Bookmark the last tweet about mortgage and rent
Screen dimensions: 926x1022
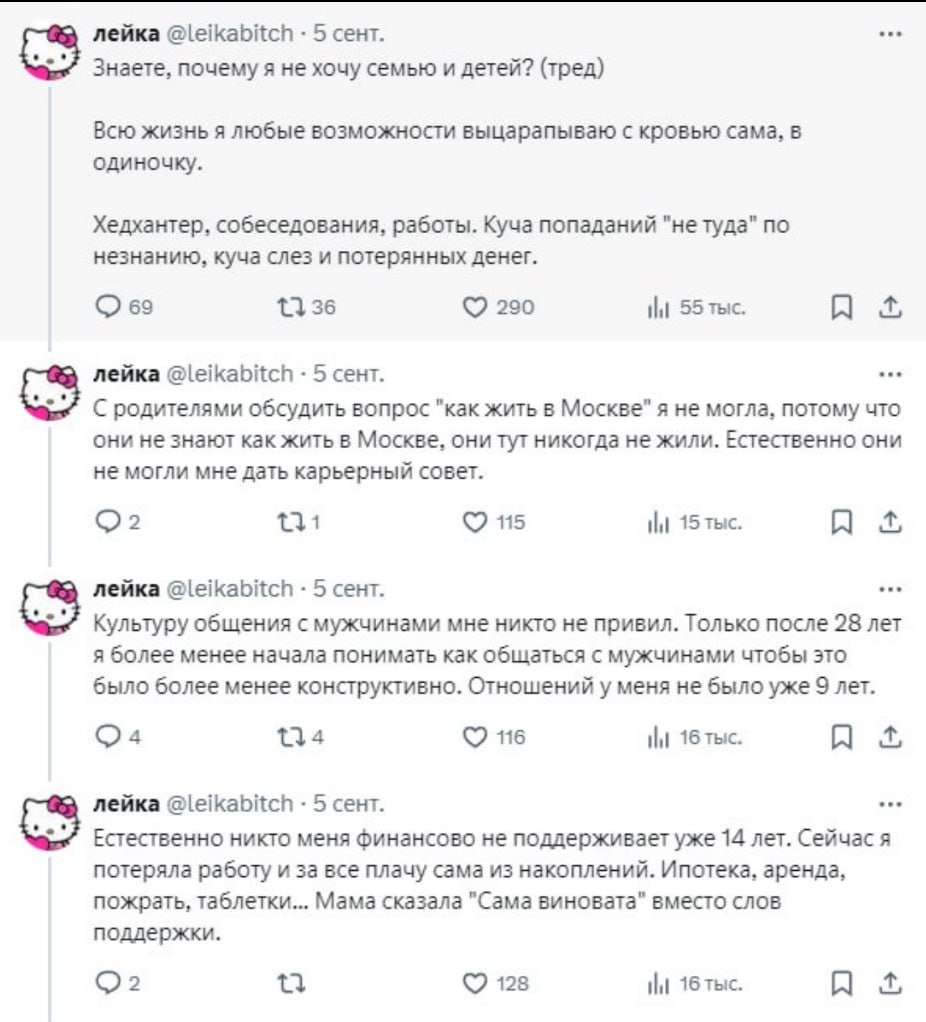pos(842,984)
